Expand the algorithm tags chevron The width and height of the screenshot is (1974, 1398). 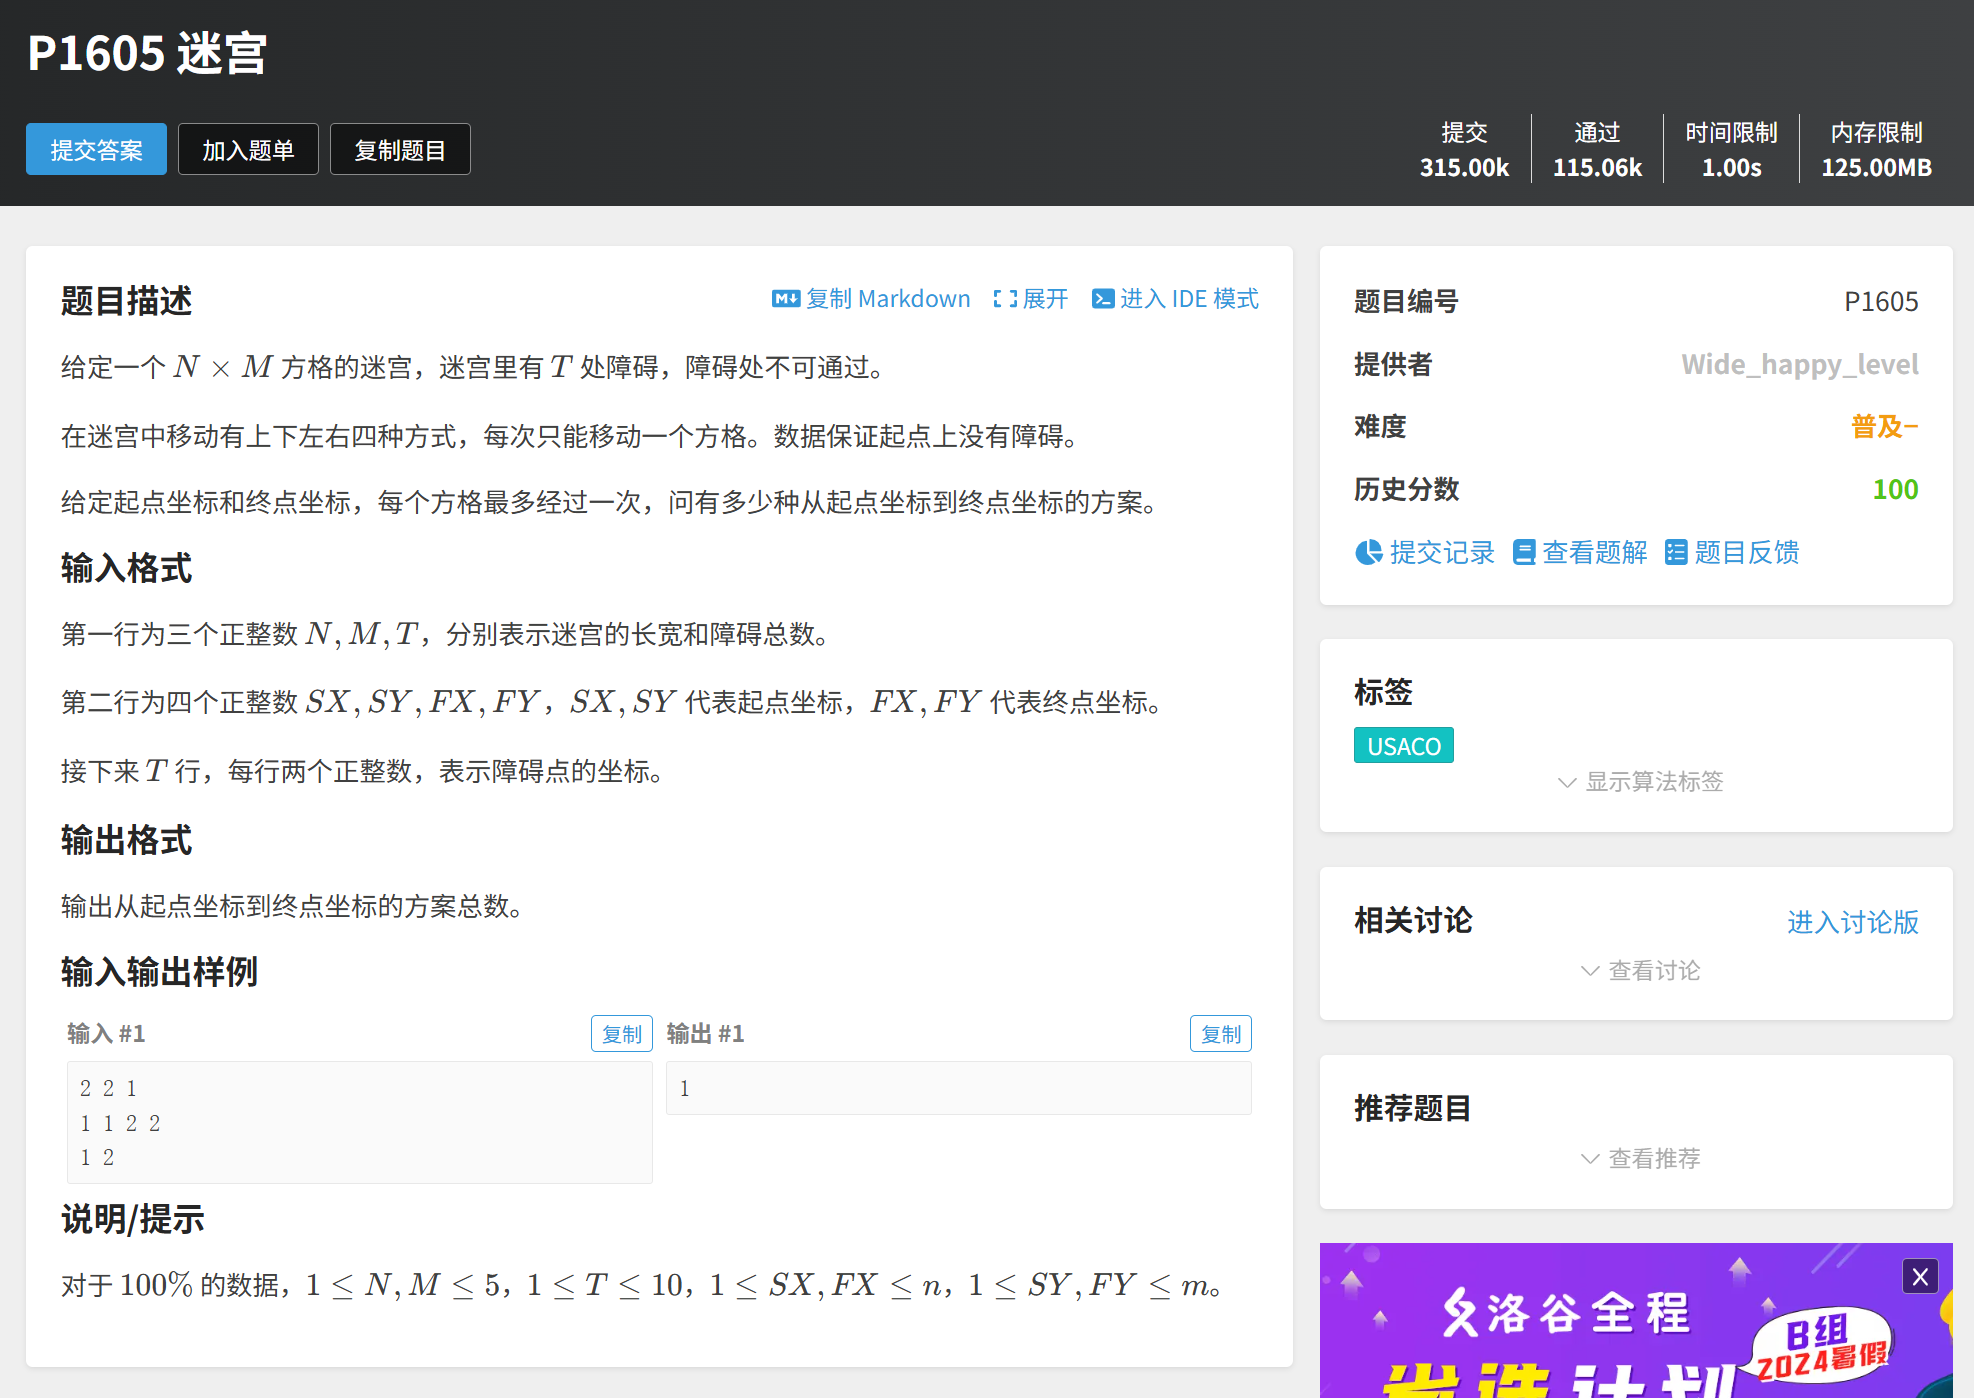pos(1567,782)
